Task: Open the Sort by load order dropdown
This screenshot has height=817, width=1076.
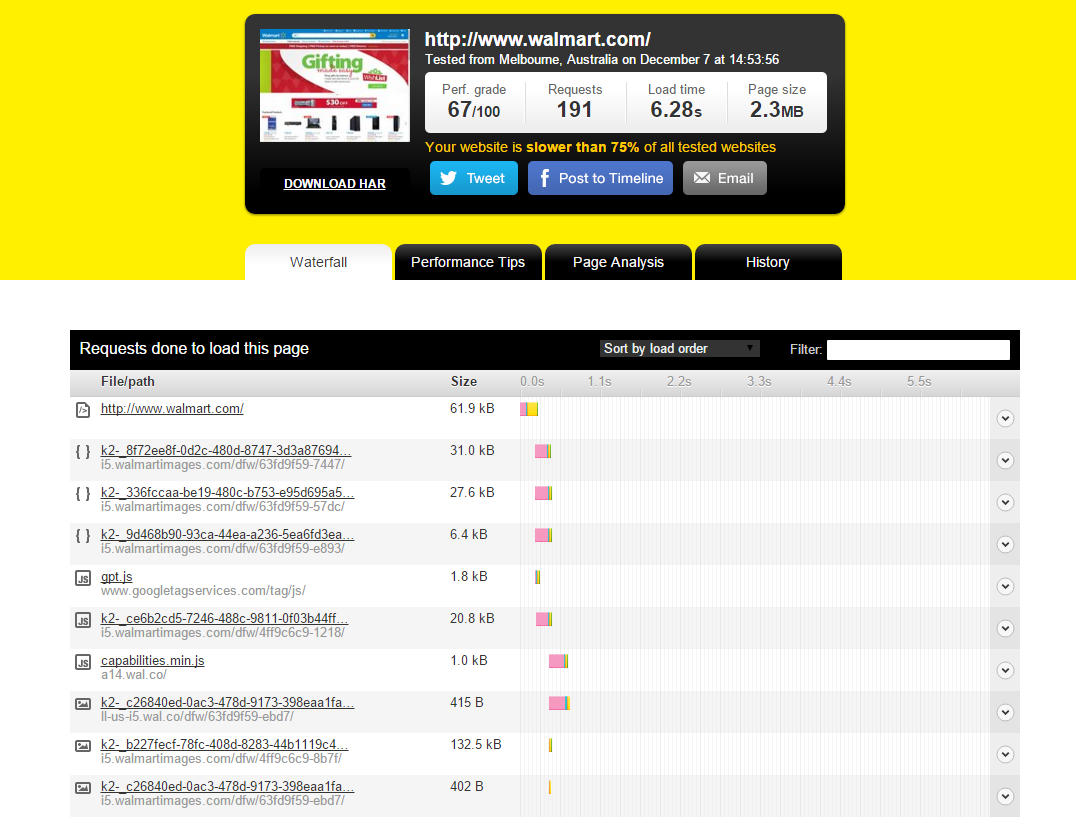Action: pos(679,348)
